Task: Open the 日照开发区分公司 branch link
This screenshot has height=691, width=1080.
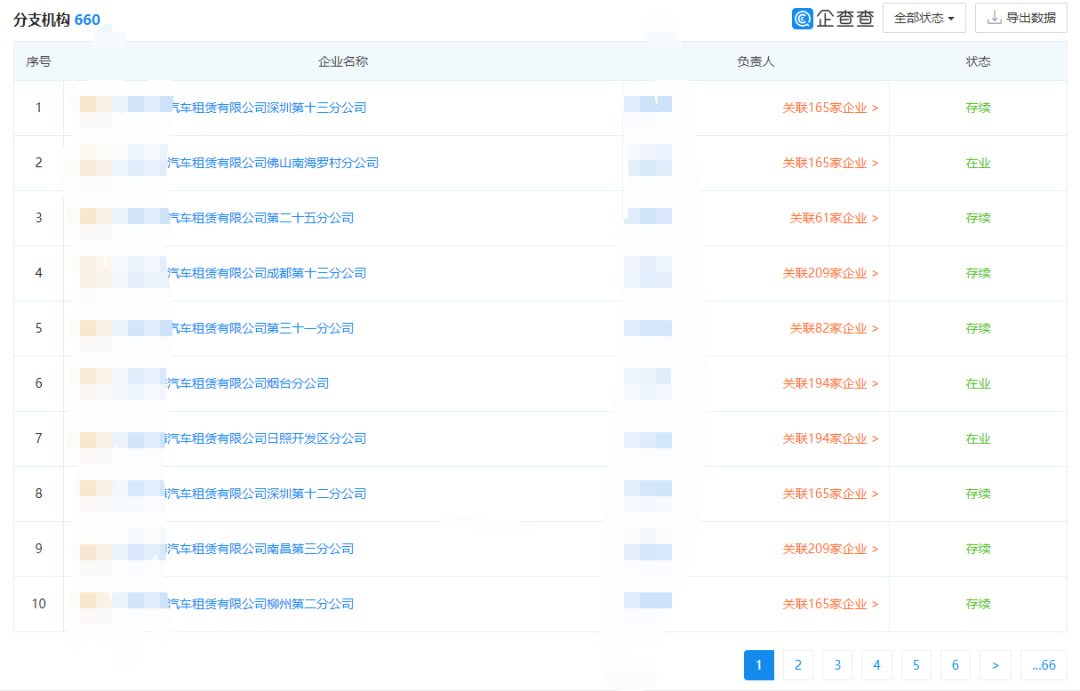Action: point(266,438)
